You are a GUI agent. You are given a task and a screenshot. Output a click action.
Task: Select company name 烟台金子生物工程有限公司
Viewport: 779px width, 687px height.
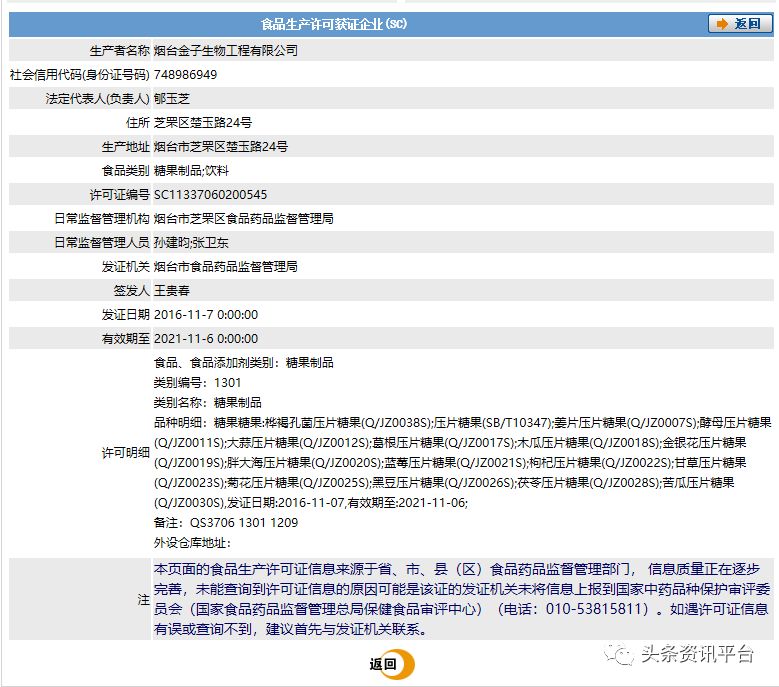coord(226,51)
